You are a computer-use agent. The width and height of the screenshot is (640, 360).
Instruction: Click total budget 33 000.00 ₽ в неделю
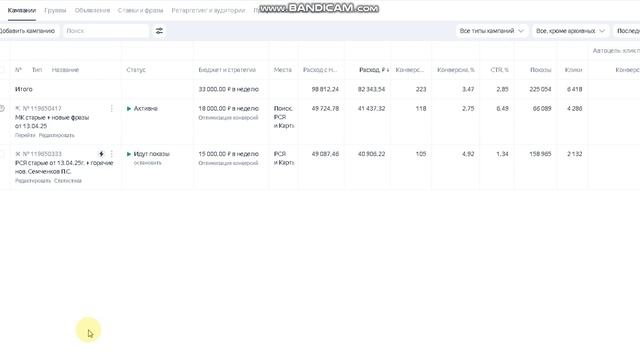229,89
